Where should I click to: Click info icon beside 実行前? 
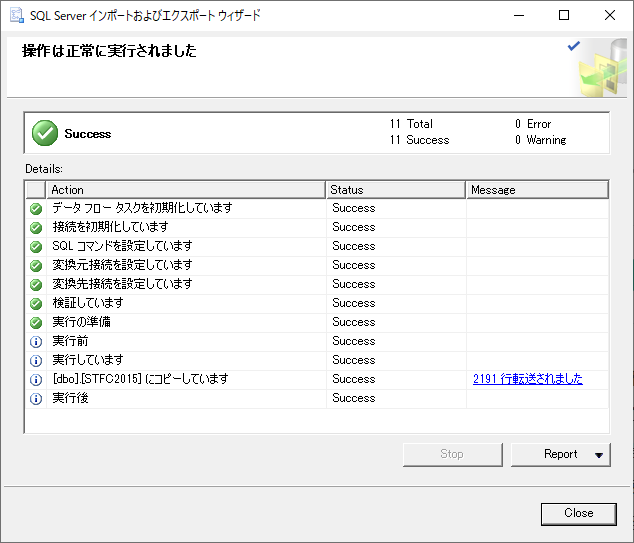coord(36,342)
